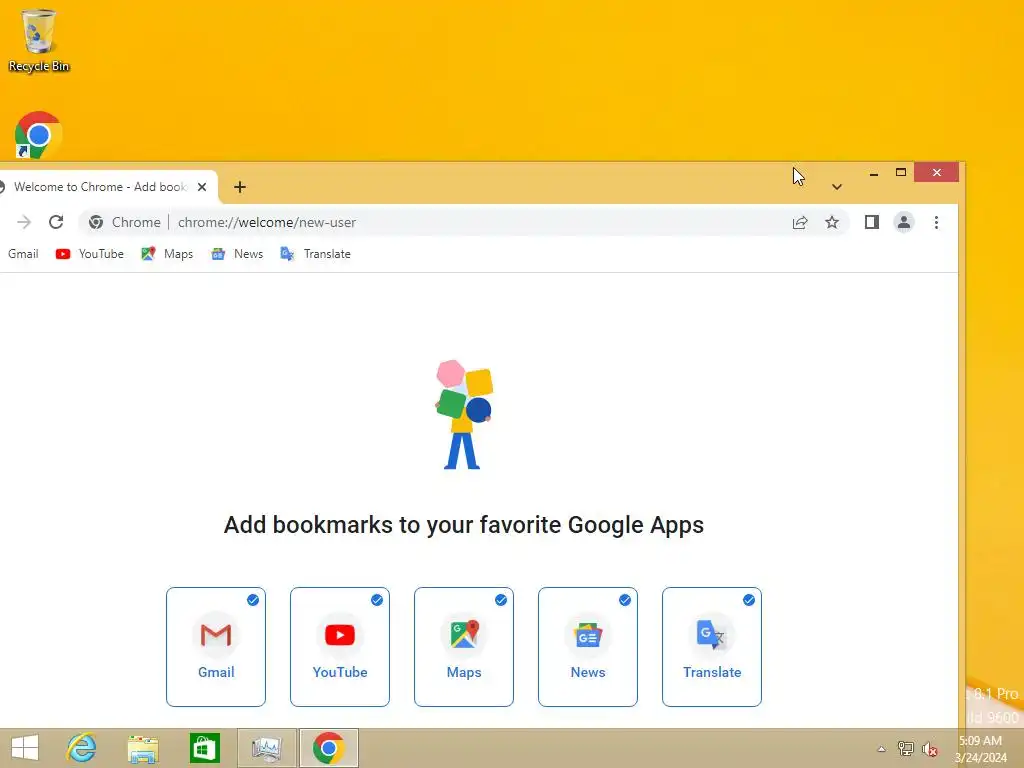Reload the page with the refresh icon
The width and height of the screenshot is (1024, 768).
56,222
